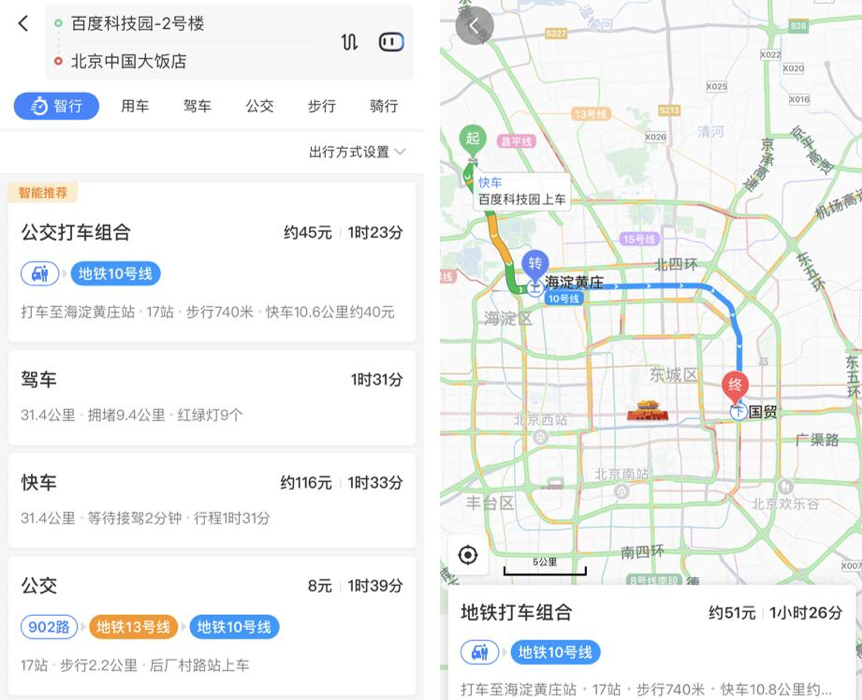Tap the taxi icon in the 公交打车组合 card

click(40, 273)
